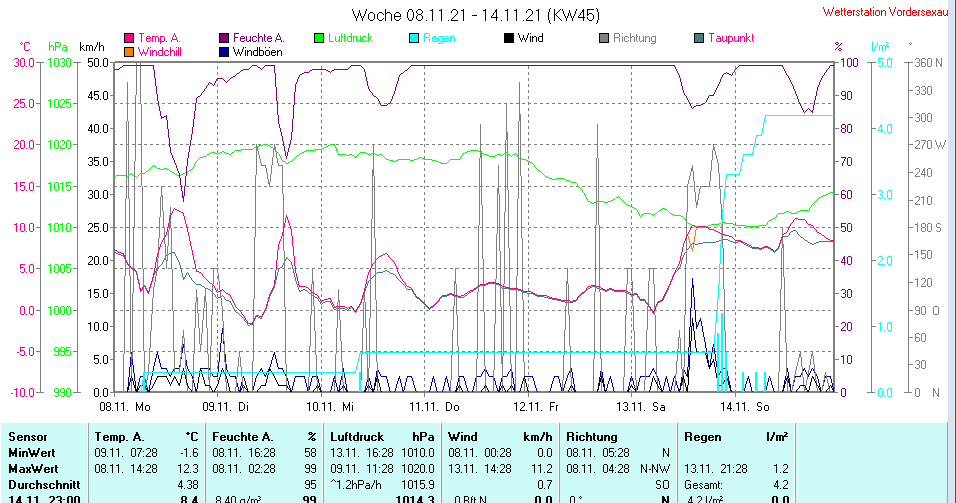
Task: Click the pink Temp. A. legend swatch
Action: 129,38
